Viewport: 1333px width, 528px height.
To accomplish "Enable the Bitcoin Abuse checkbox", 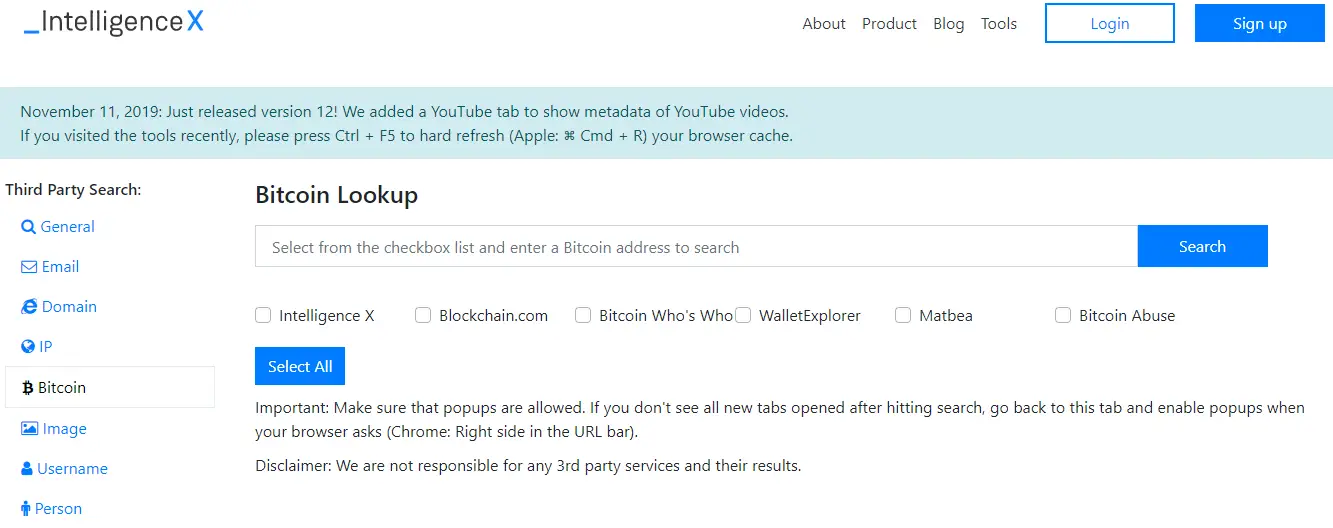I will tap(1063, 316).
